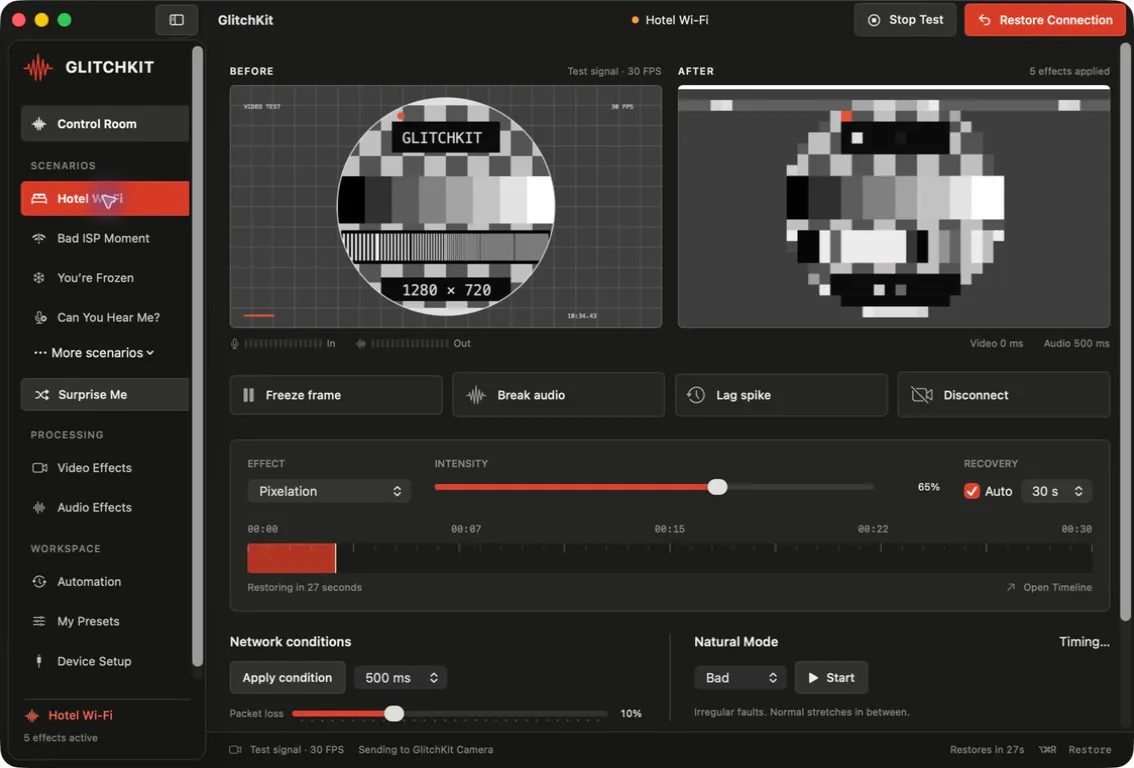Viewport: 1134px width, 768px height.
Task: Click the Lag spike button
Action: [781, 395]
